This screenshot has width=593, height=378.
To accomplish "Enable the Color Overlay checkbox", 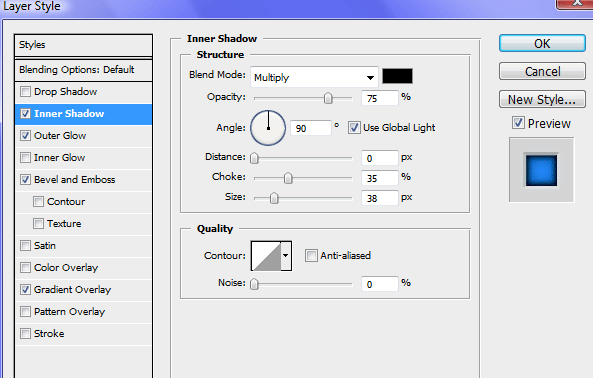I will [x=25, y=268].
